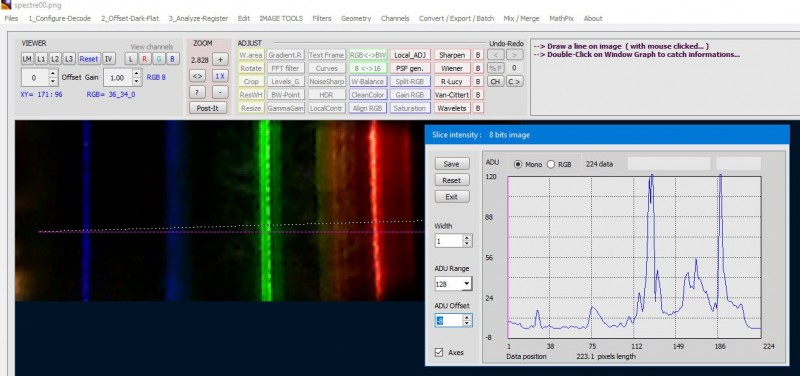Screen dimensions: 800x376
Task: Toggle the Axes checkbox
Action: point(439,353)
